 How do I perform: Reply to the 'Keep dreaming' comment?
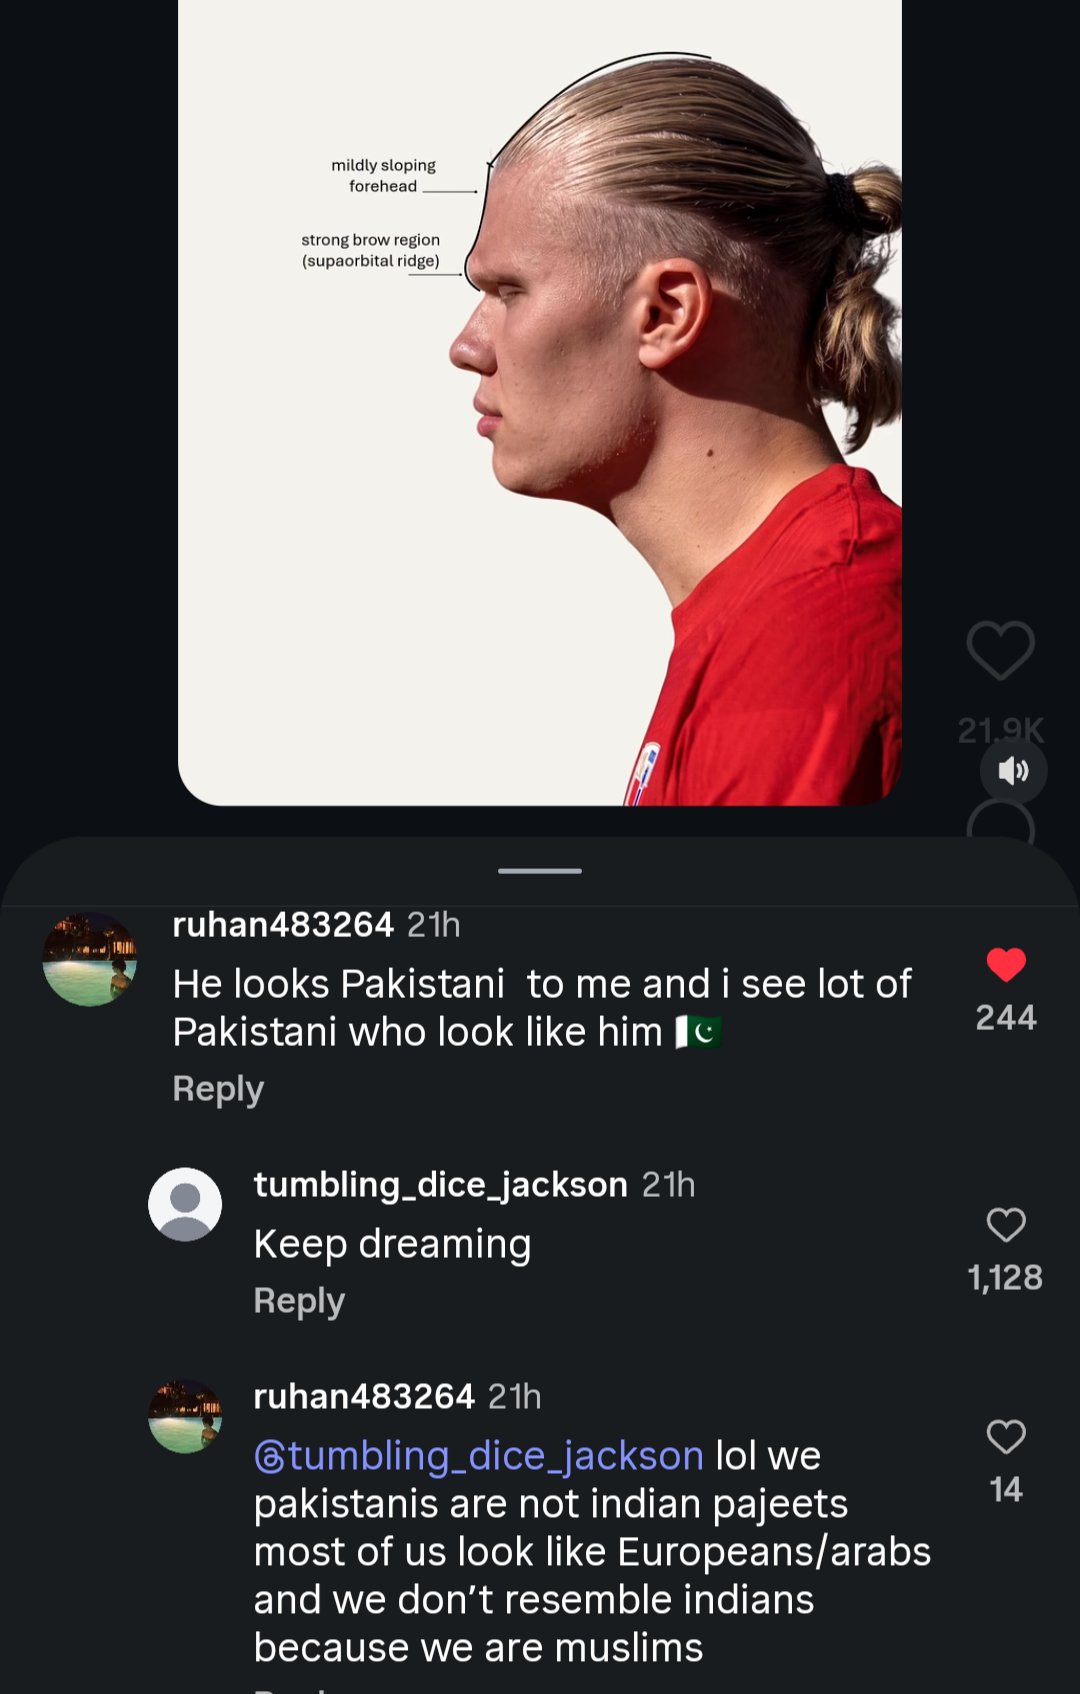[x=299, y=1300]
